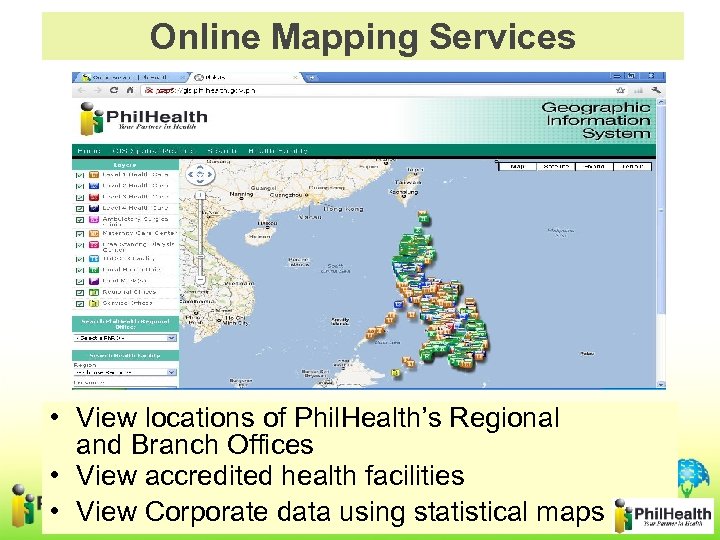Viewport: 720px width, 540px height.
Task: Bookmark the page with the star icon
Action: [x=620, y=90]
